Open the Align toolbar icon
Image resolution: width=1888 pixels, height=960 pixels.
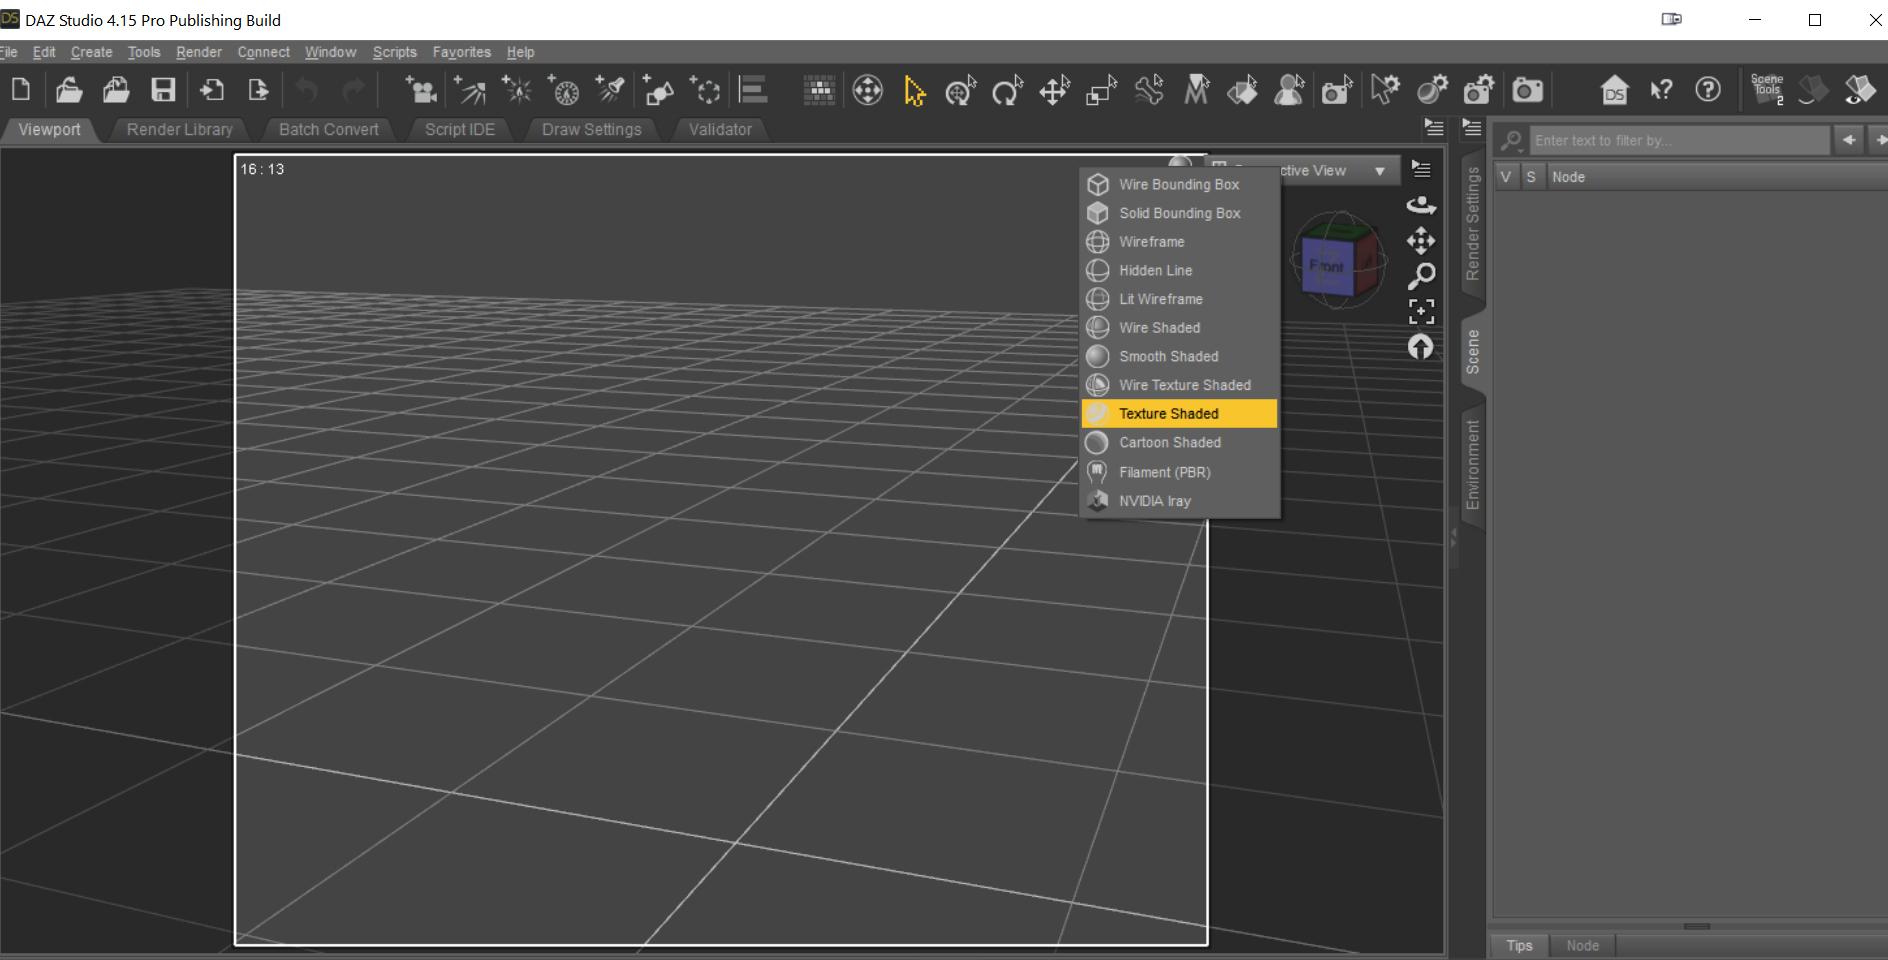click(753, 90)
